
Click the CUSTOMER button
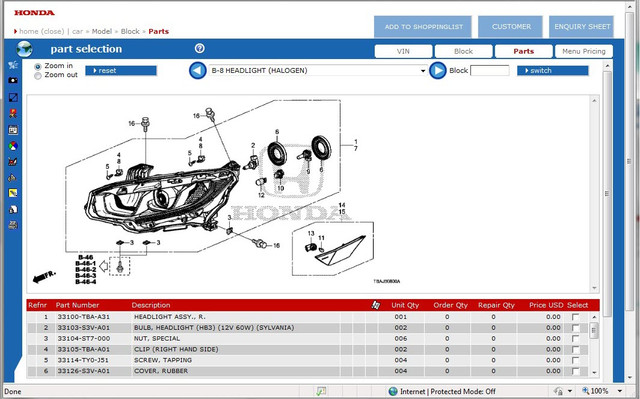coord(510,27)
